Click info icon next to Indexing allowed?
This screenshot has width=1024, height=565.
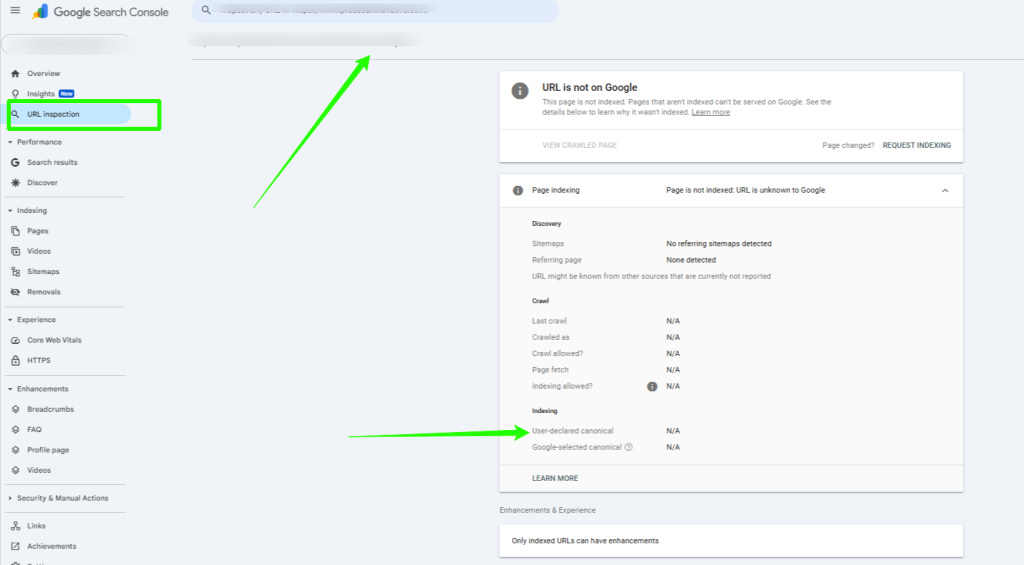[652, 387]
